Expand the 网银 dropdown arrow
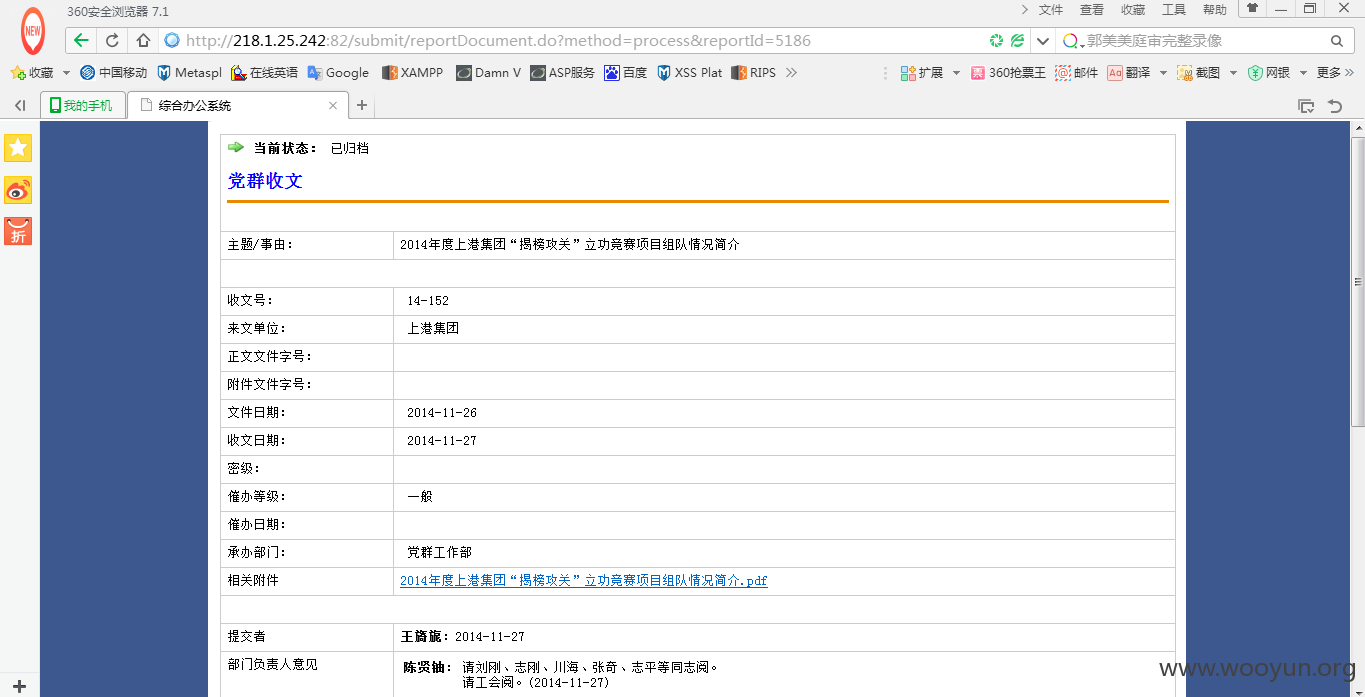This screenshot has height=697, width=1365. point(1303,73)
